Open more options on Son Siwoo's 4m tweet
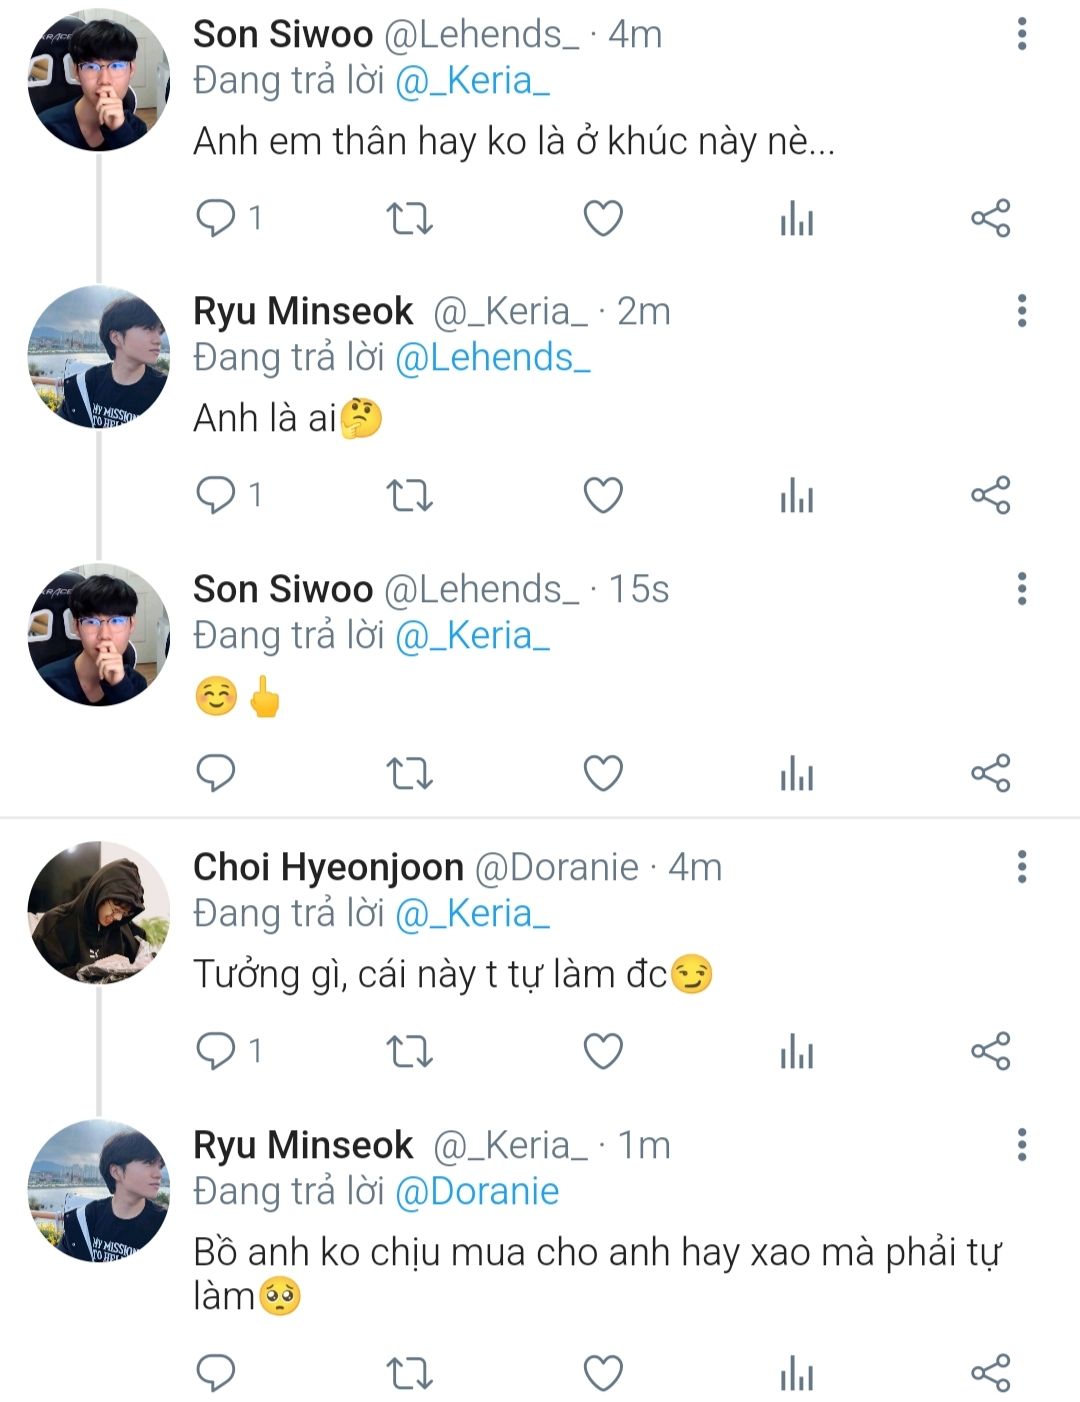 (x=1022, y=34)
